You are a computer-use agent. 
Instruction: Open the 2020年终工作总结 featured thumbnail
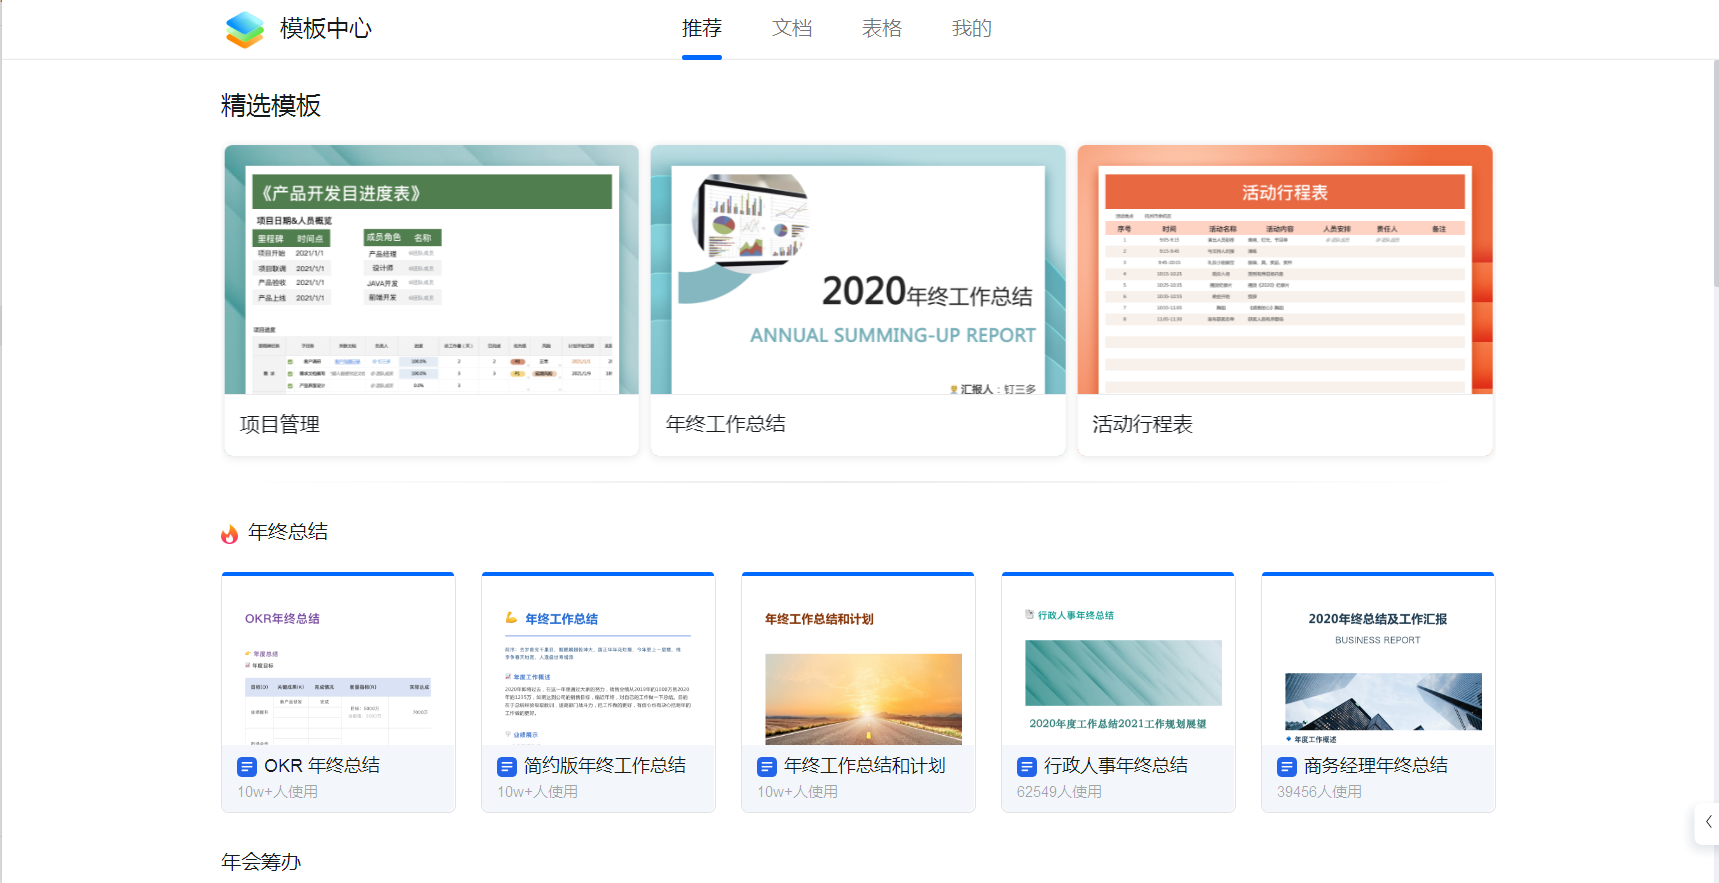point(858,269)
